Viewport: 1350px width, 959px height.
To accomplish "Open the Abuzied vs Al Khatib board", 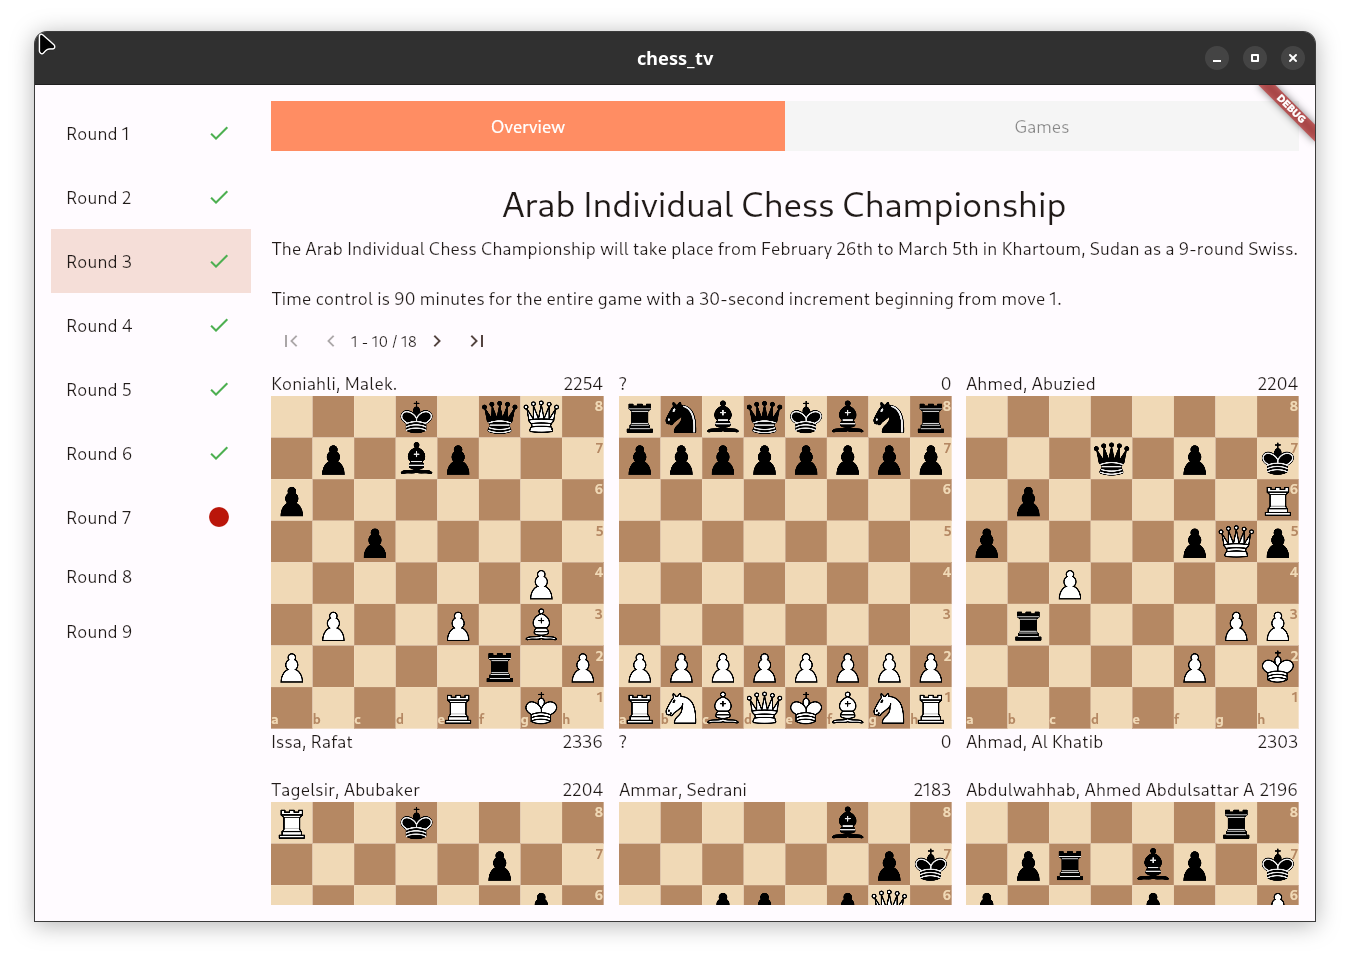I will (1131, 562).
